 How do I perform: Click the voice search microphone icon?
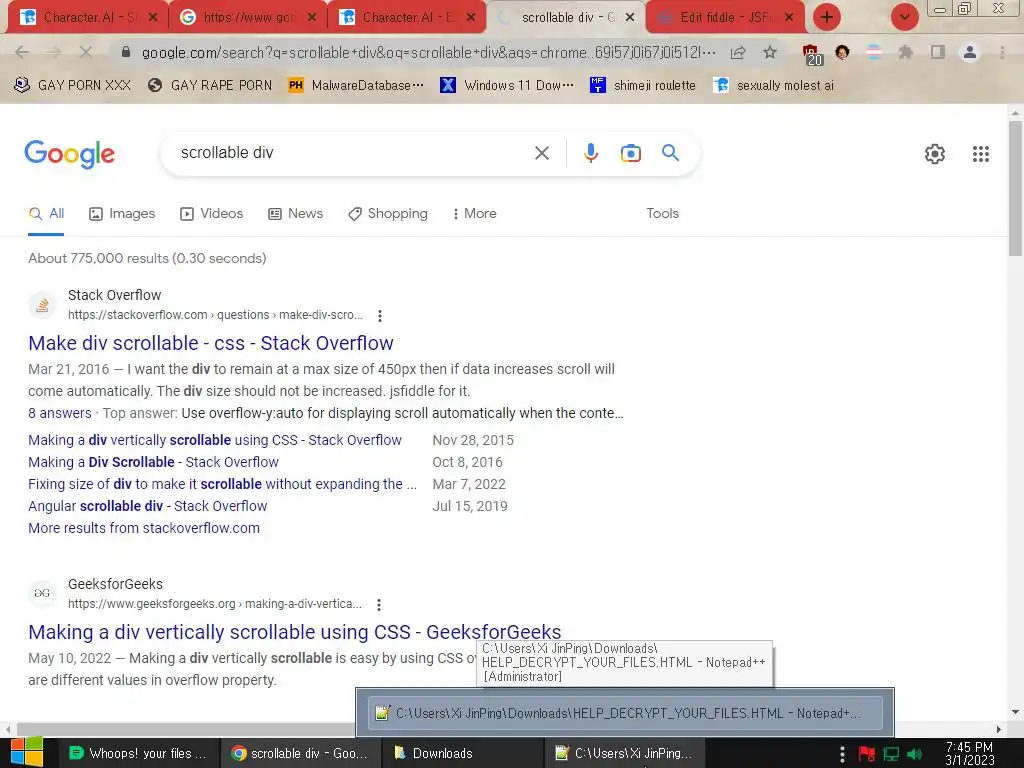click(x=590, y=153)
